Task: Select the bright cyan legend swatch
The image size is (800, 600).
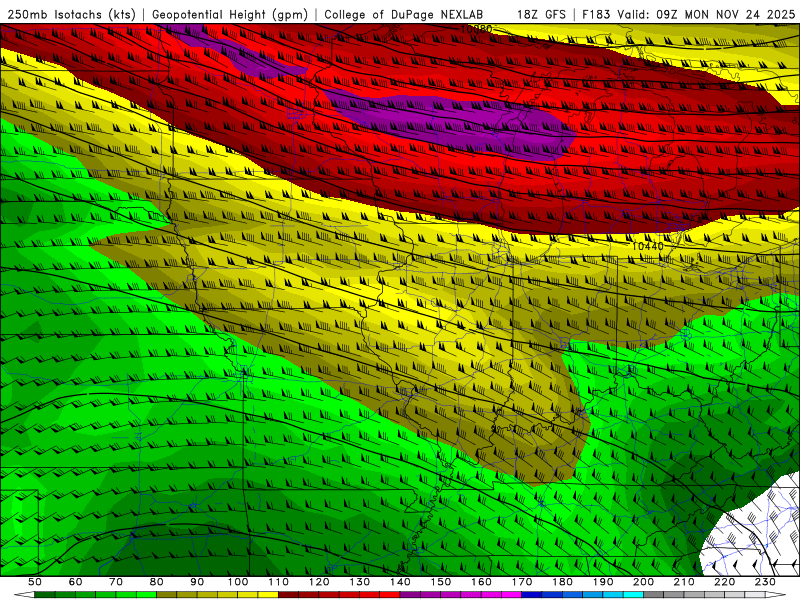Action: [x=633, y=594]
